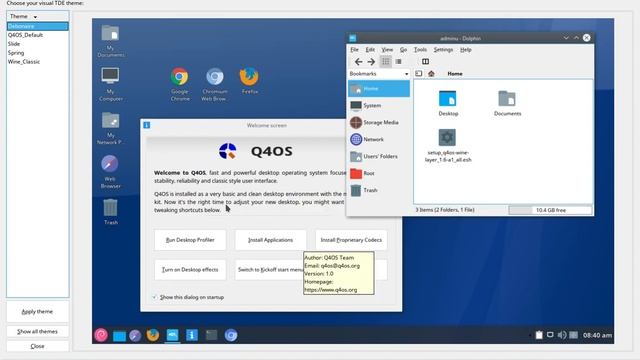Open the Edit menu in Dolphin

coord(370,50)
